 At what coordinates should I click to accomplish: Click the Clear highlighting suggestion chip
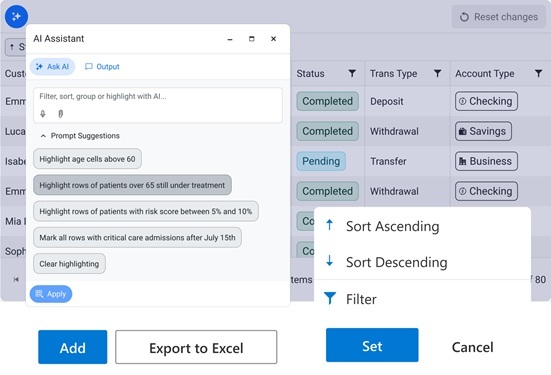pos(69,264)
